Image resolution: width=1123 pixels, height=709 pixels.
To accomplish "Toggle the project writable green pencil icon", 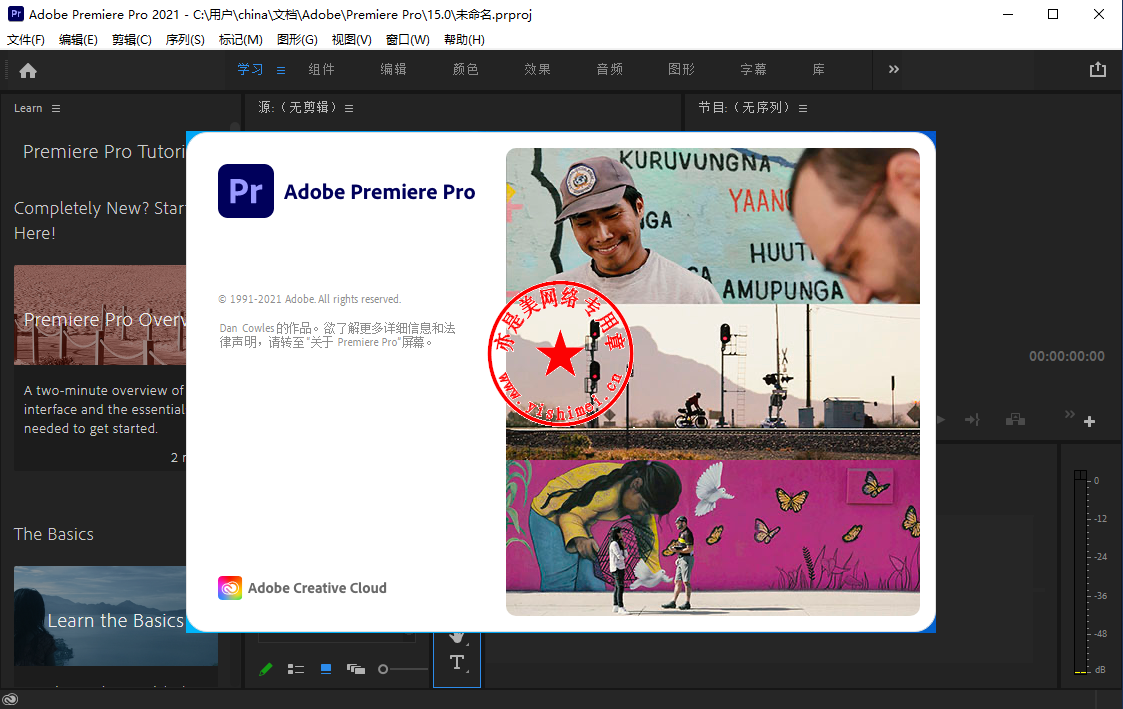I will tap(266, 669).
